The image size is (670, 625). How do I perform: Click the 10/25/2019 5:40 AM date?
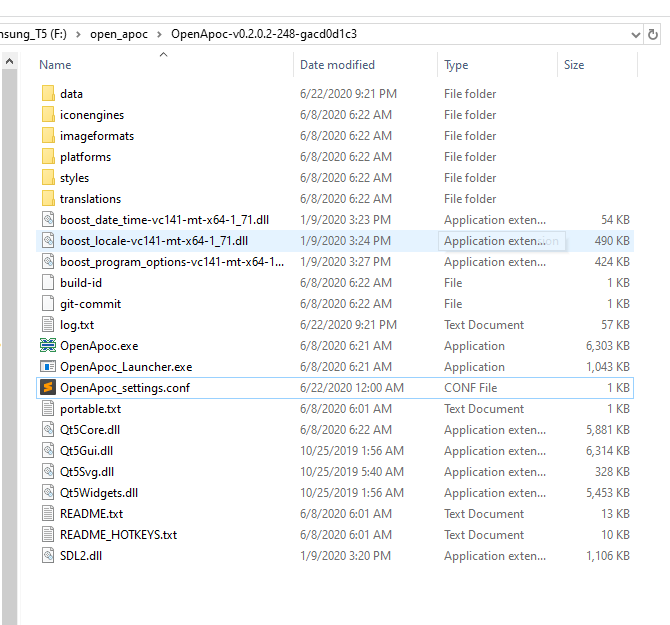tap(352, 472)
